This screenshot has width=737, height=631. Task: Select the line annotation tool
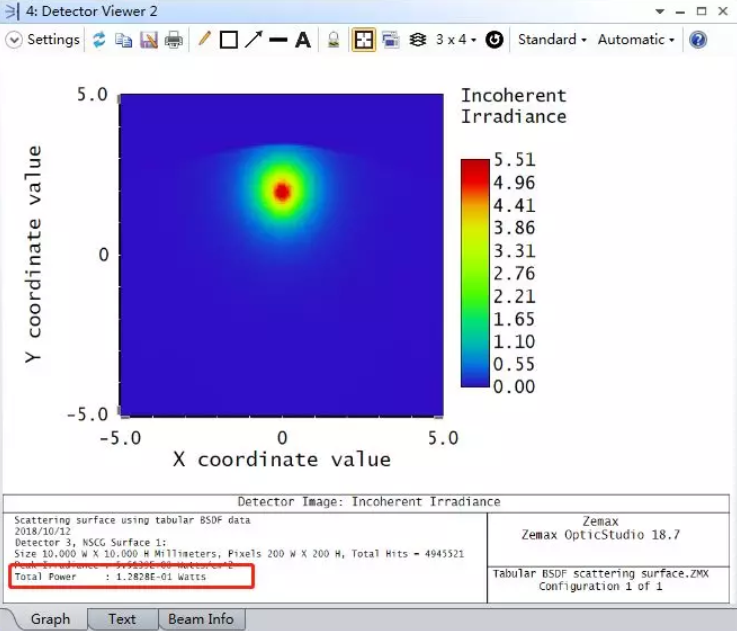click(x=278, y=40)
